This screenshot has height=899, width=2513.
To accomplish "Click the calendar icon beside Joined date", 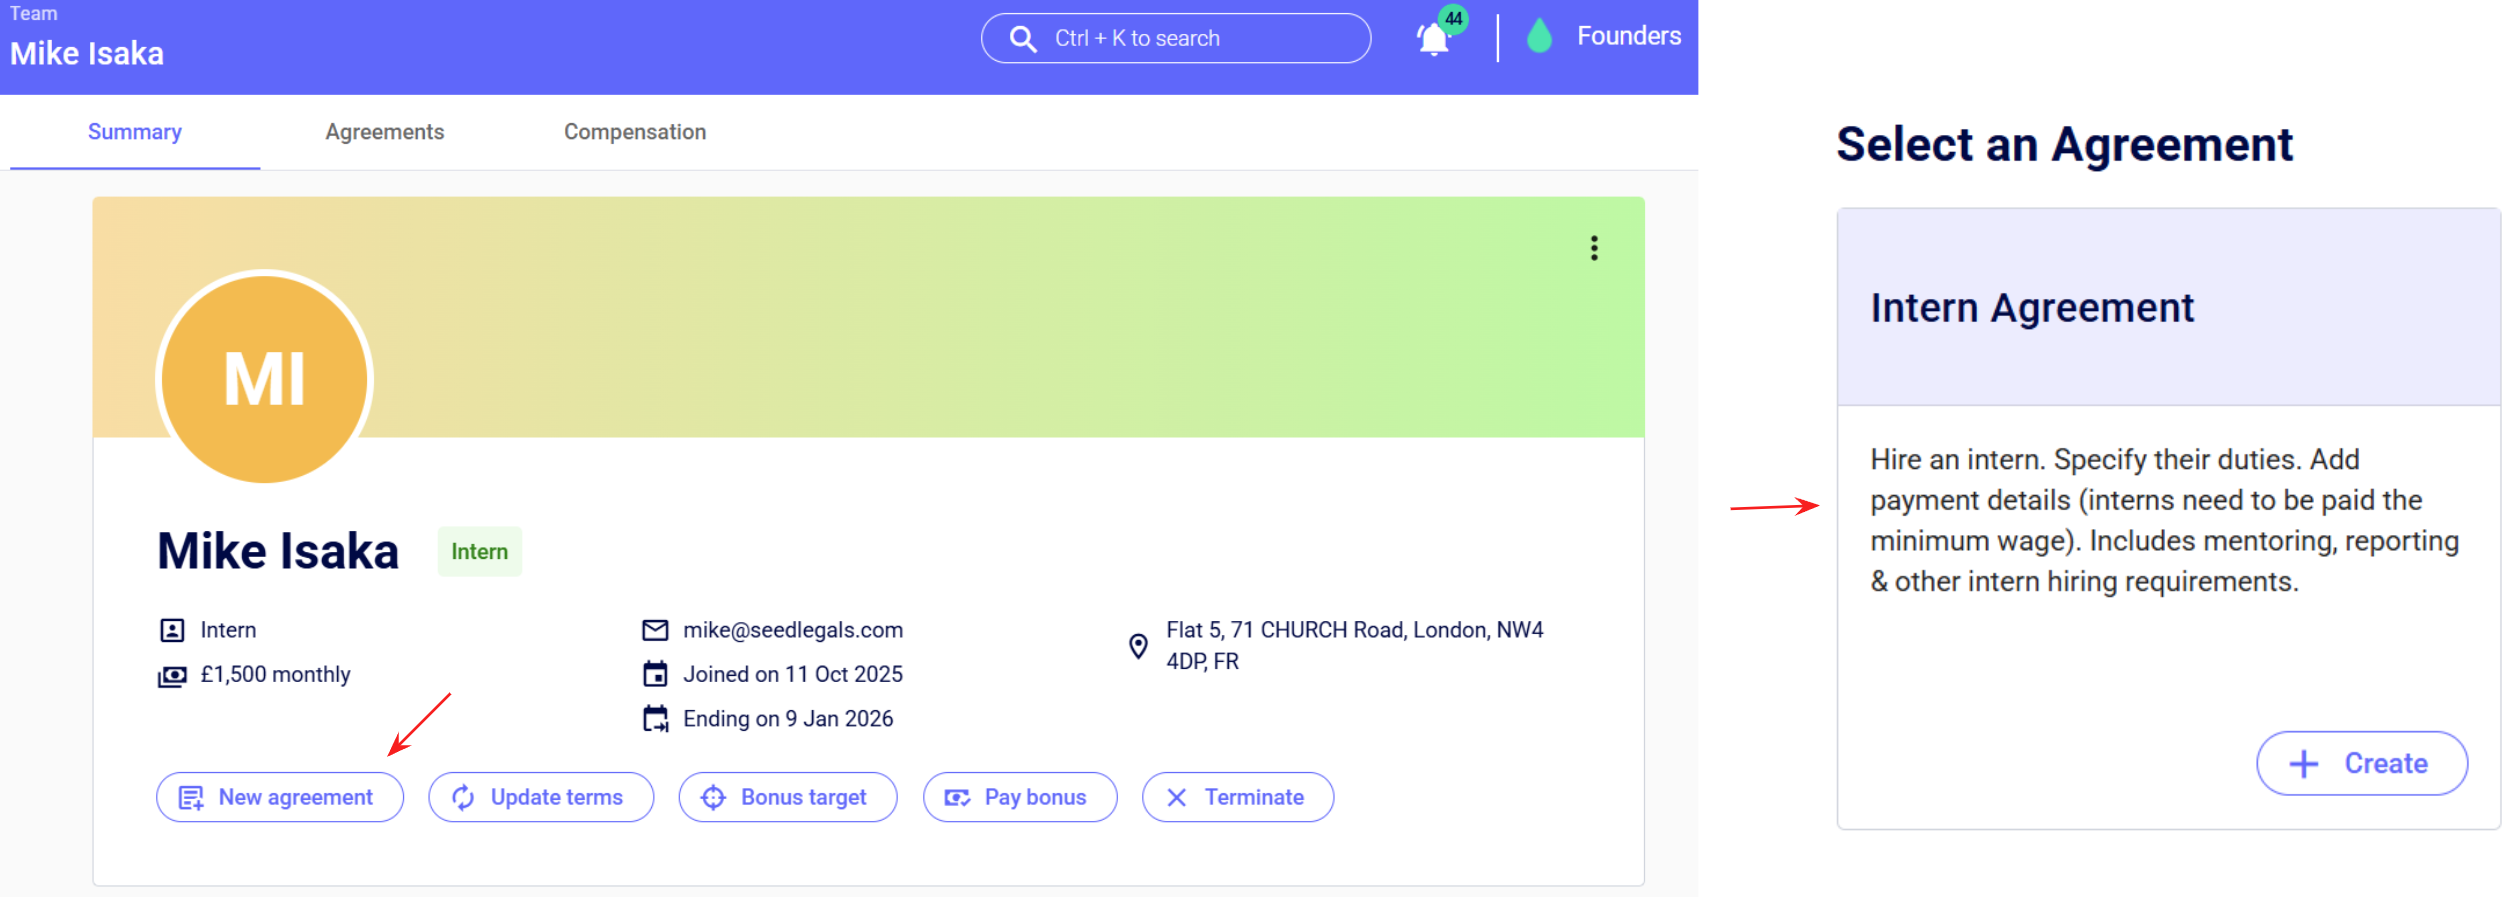I will tap(655, 674).
